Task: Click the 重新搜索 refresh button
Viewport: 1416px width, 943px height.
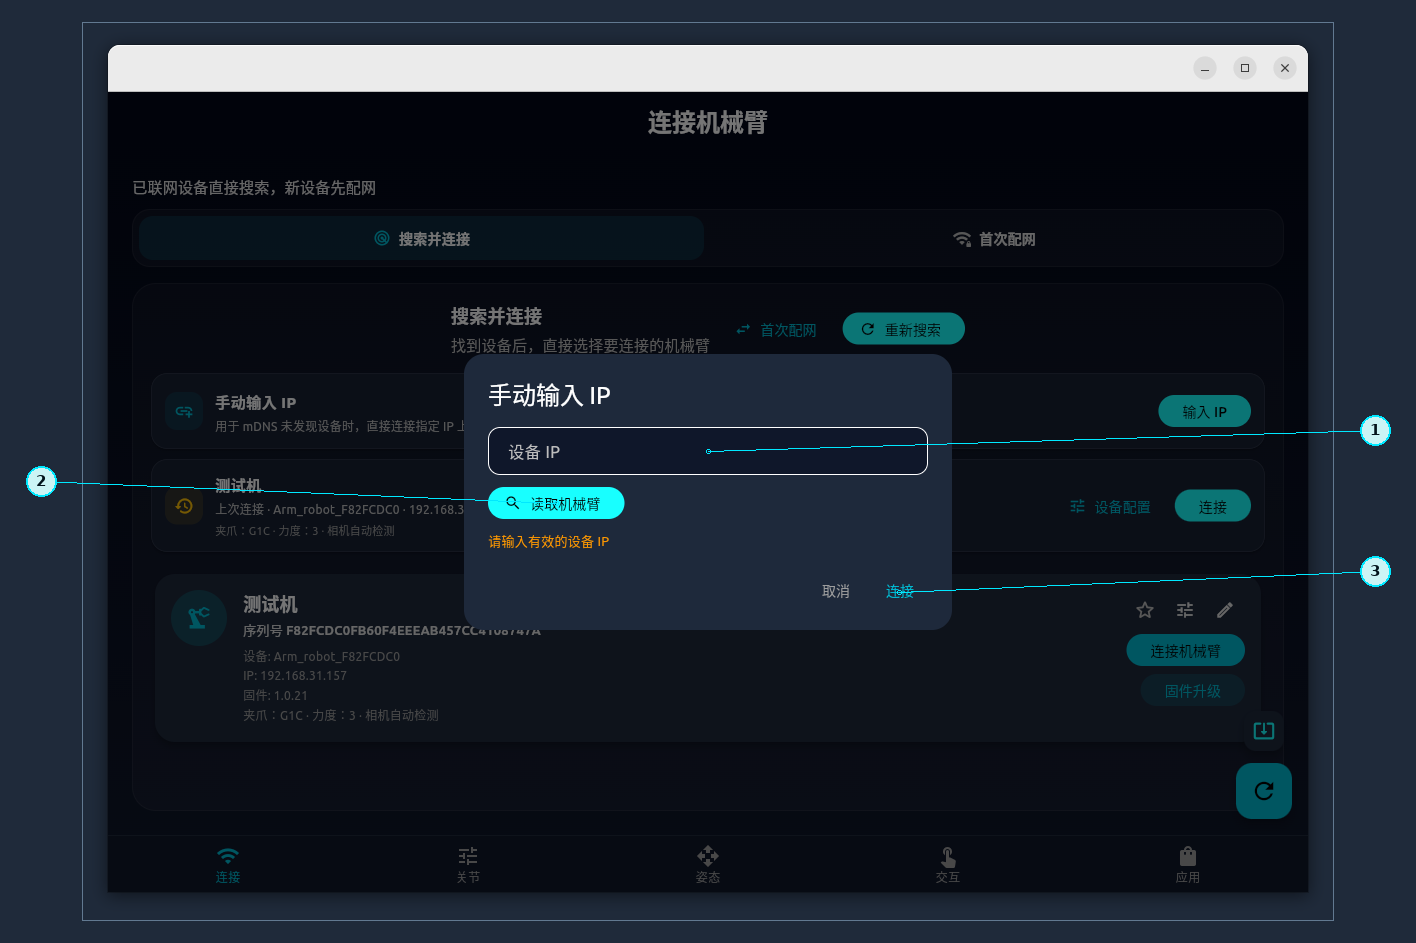Action: [x=903, y=329]
